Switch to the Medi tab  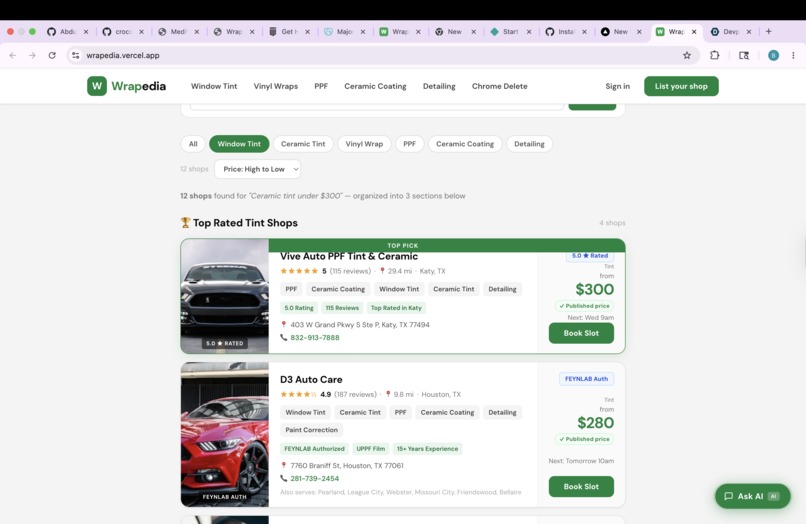178,31
